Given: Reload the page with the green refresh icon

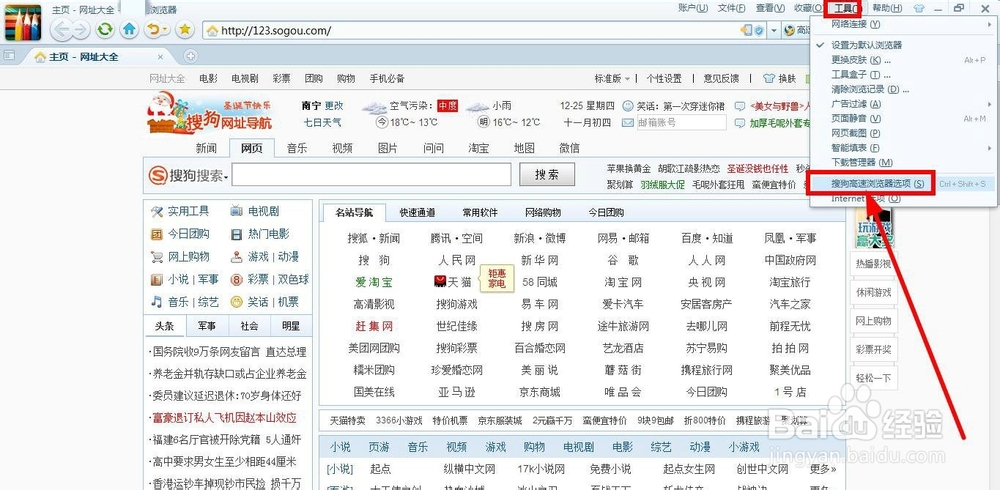Looking at the screenshot, I should [x=105, y=29].
